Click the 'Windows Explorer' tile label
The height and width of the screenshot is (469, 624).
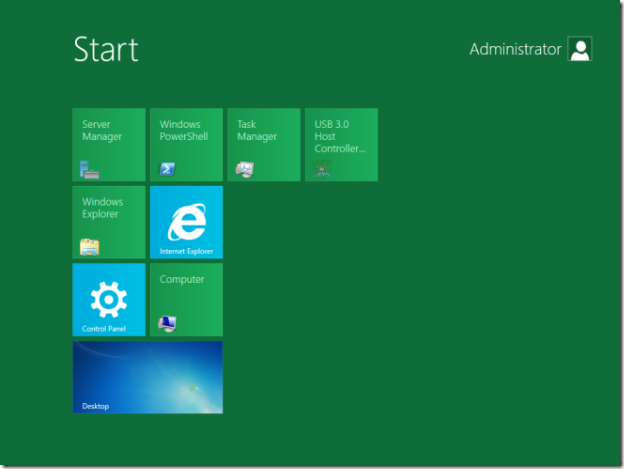tap(102, 207)
